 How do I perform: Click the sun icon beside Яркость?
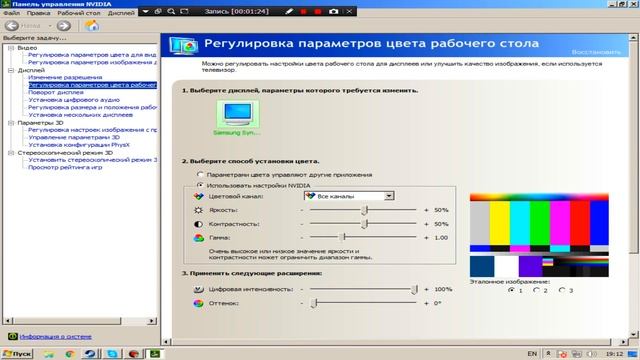pyautogui.click(x=198, y=210)
